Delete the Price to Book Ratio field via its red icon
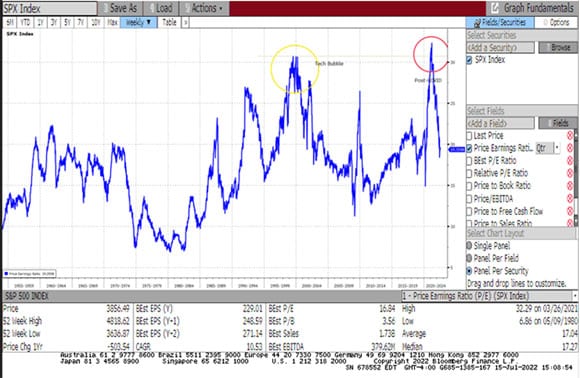The width and height of the screenshot is (580, 378). 570,186
